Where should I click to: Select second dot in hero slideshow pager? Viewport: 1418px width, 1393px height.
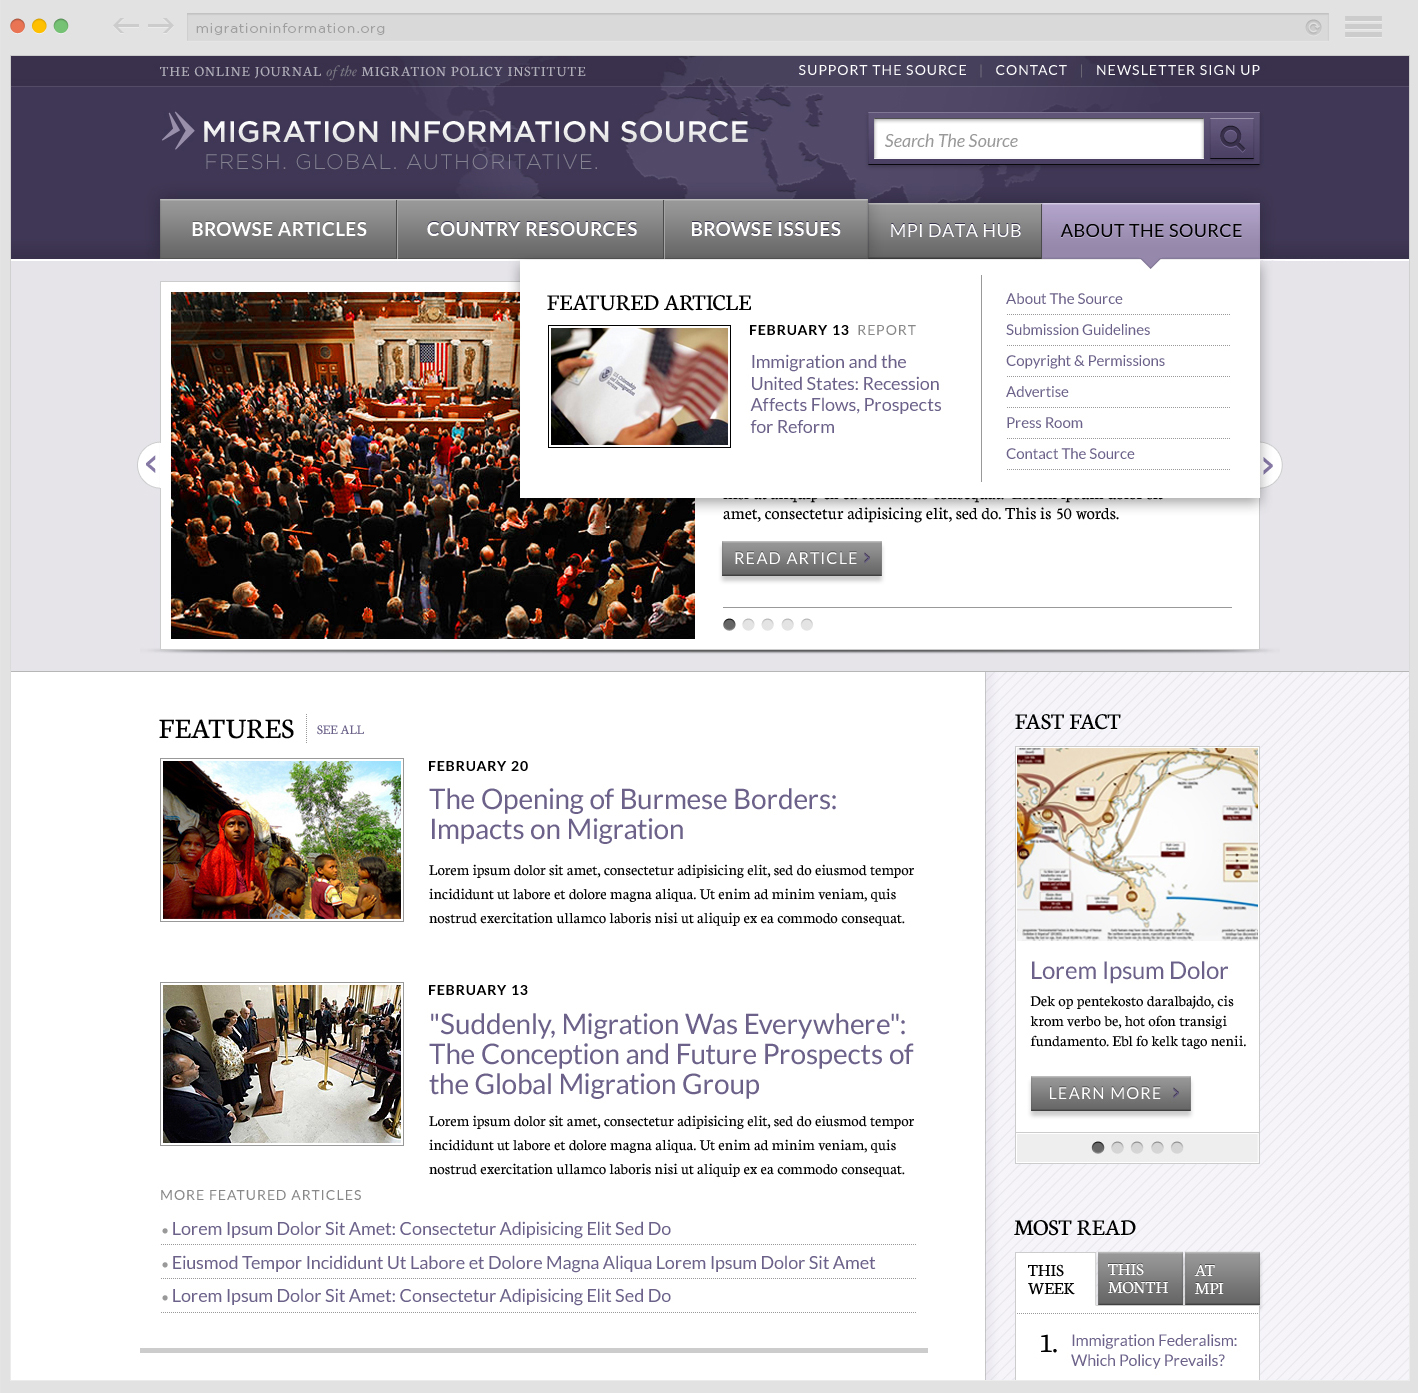pyautogui.click(x=748, y=624)
